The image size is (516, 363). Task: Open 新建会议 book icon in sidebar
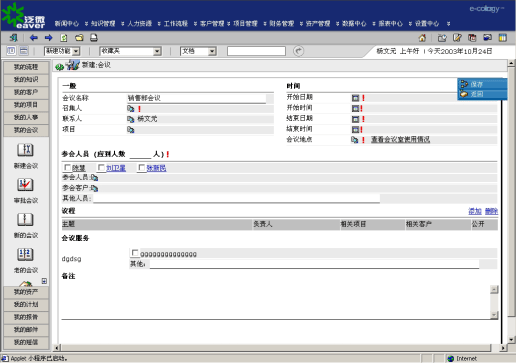coord(25,150)
